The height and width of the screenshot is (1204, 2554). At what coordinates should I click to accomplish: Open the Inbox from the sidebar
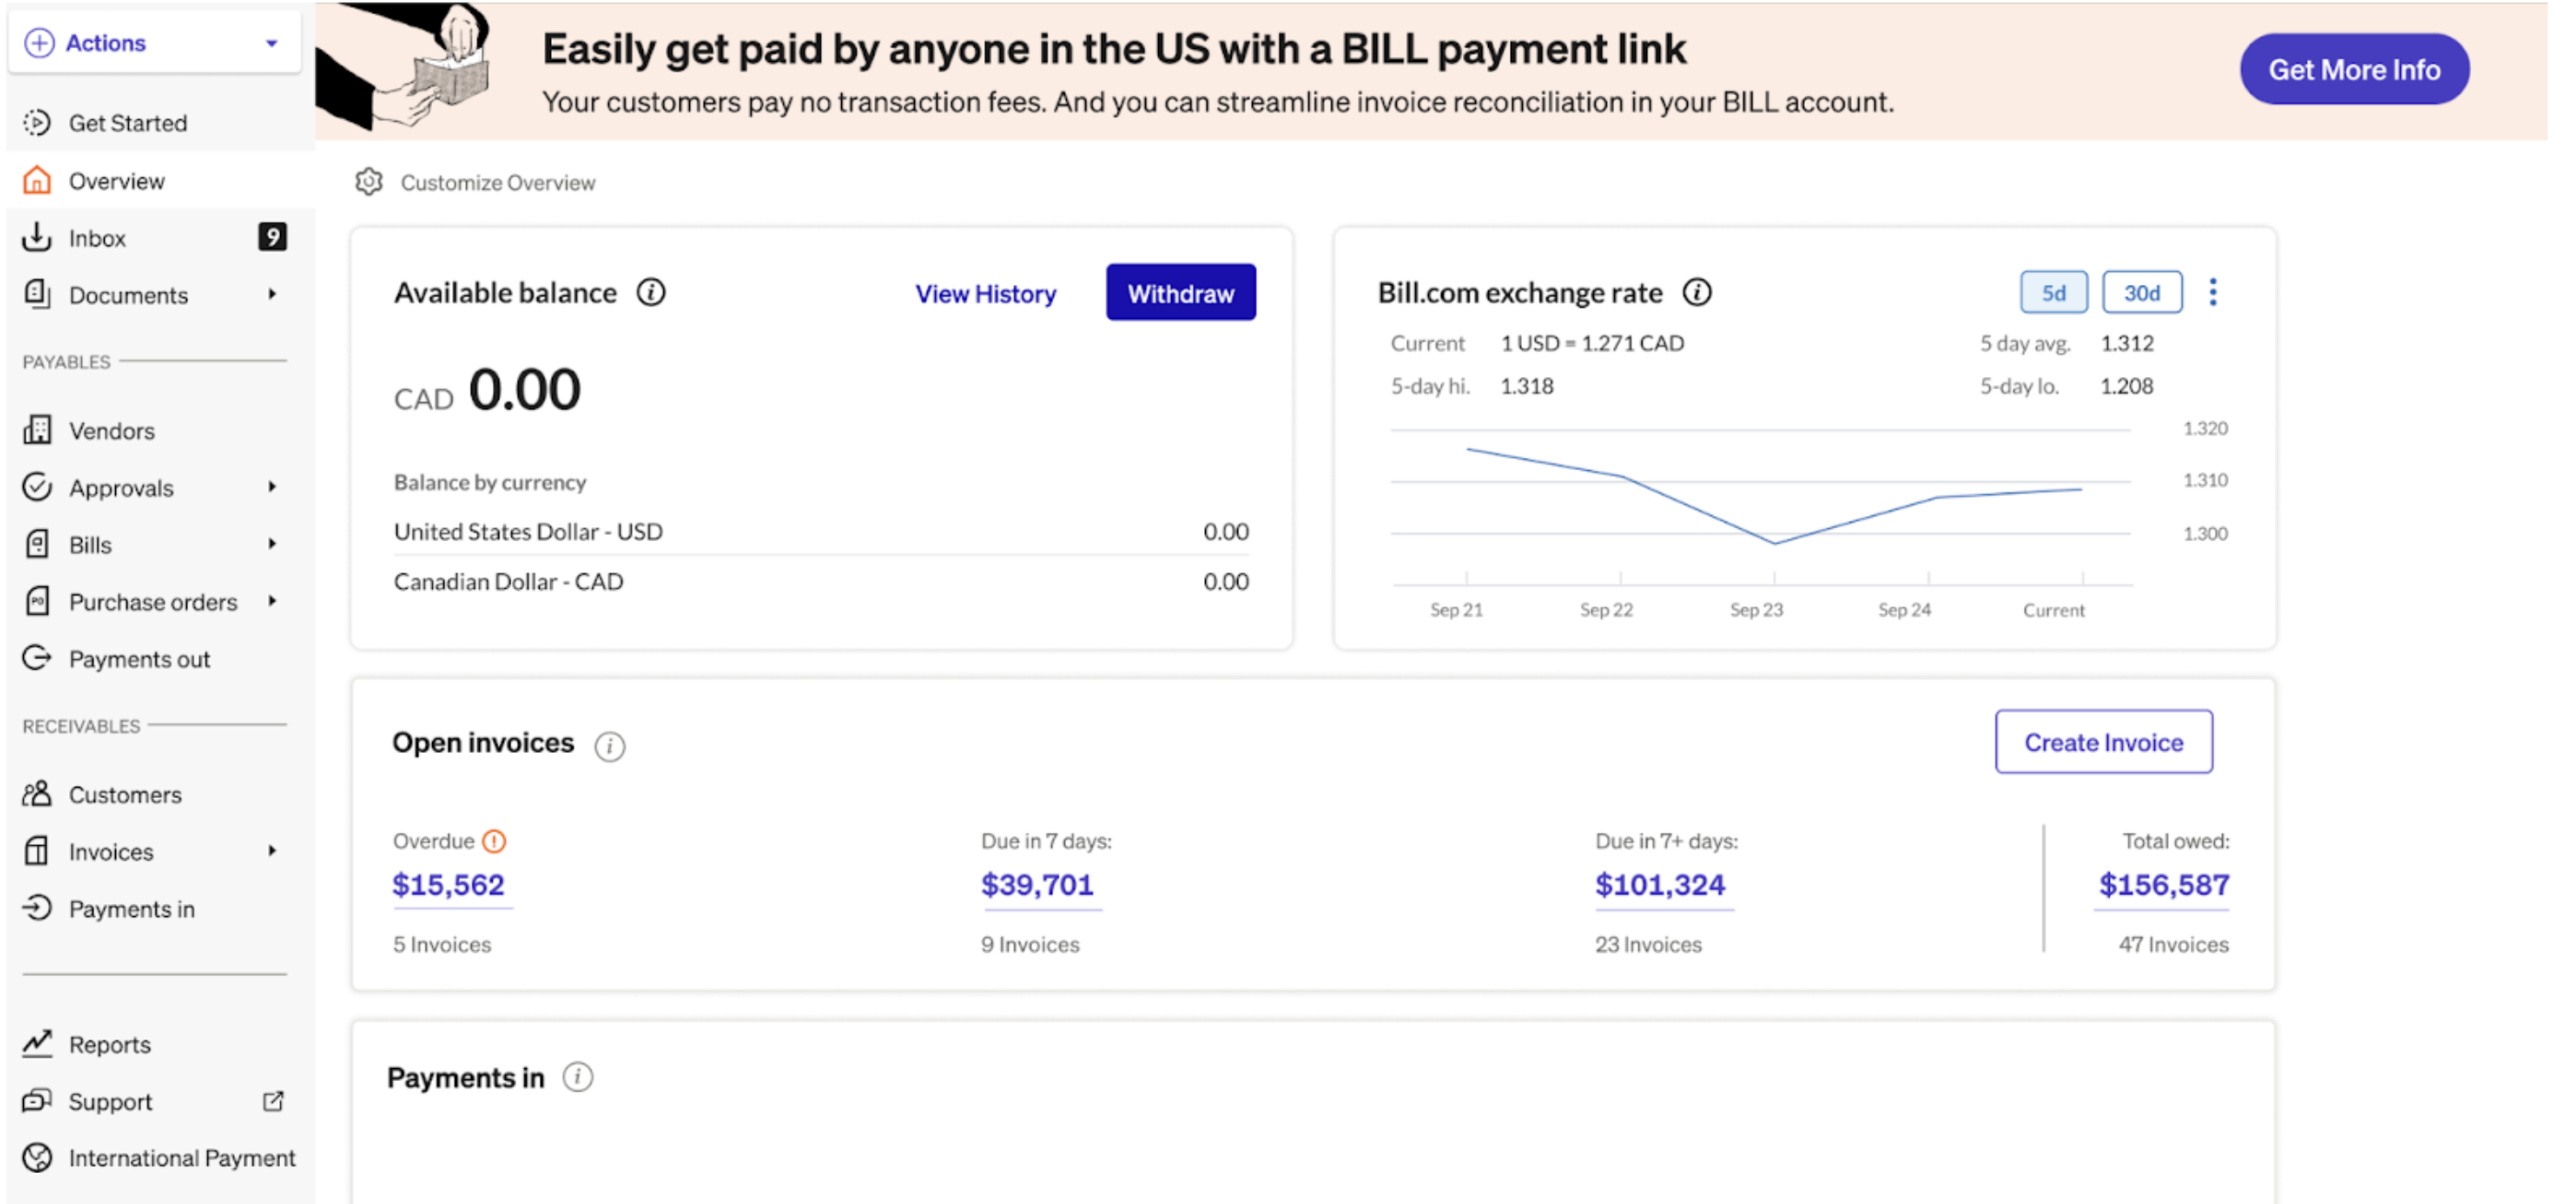[x=97, y=238]
